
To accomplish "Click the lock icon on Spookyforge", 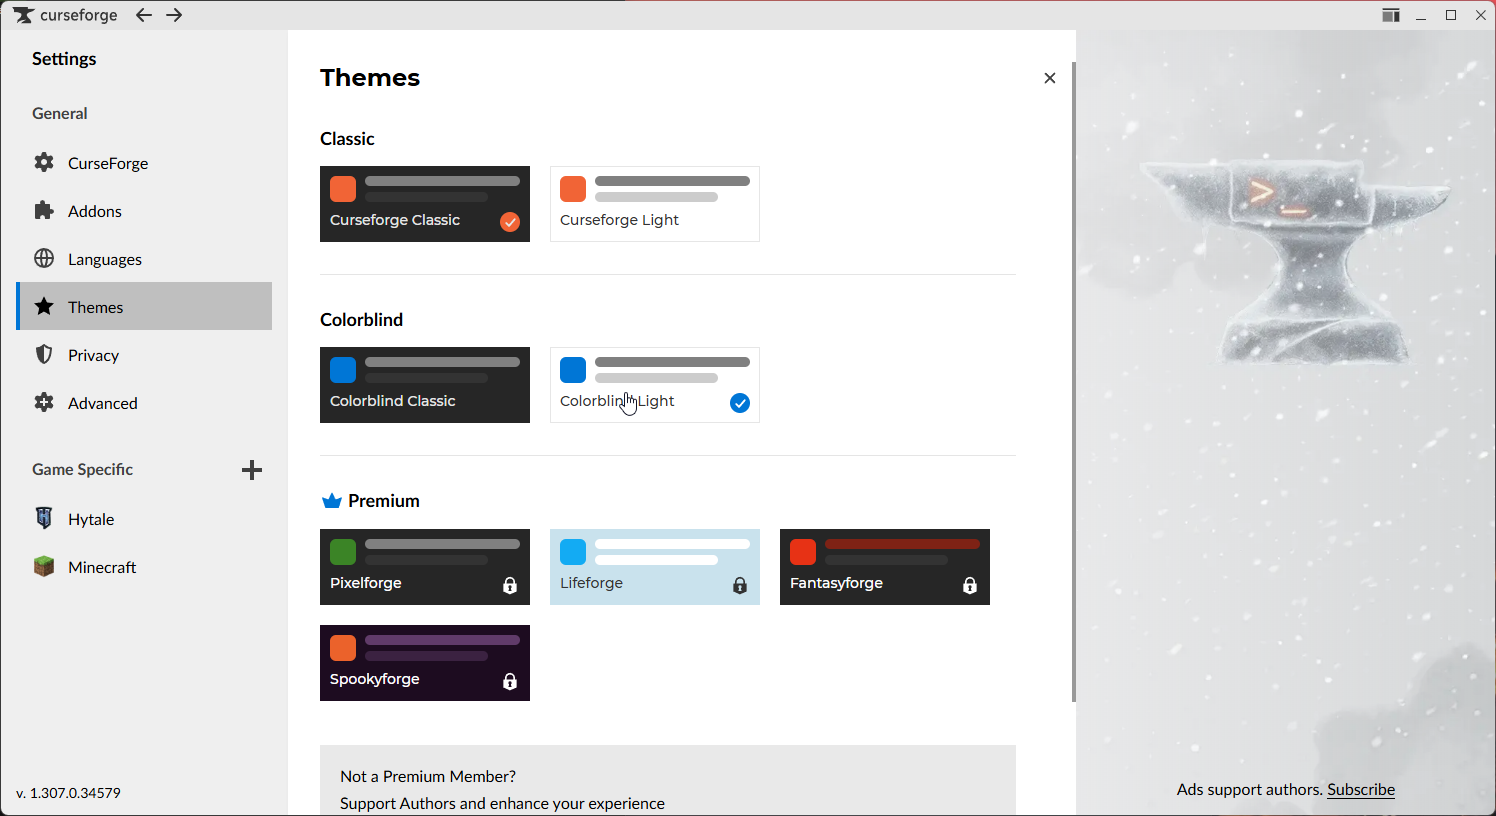I will tap(510, 682).
